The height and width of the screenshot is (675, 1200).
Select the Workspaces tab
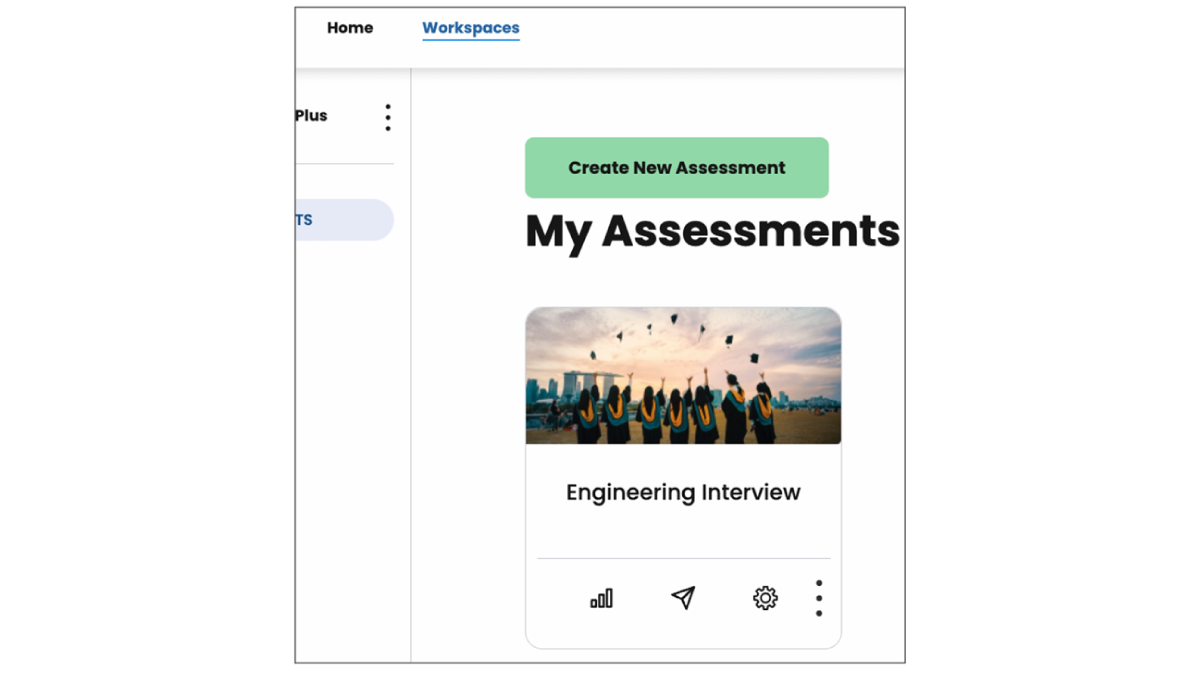(x=471, y=28)
